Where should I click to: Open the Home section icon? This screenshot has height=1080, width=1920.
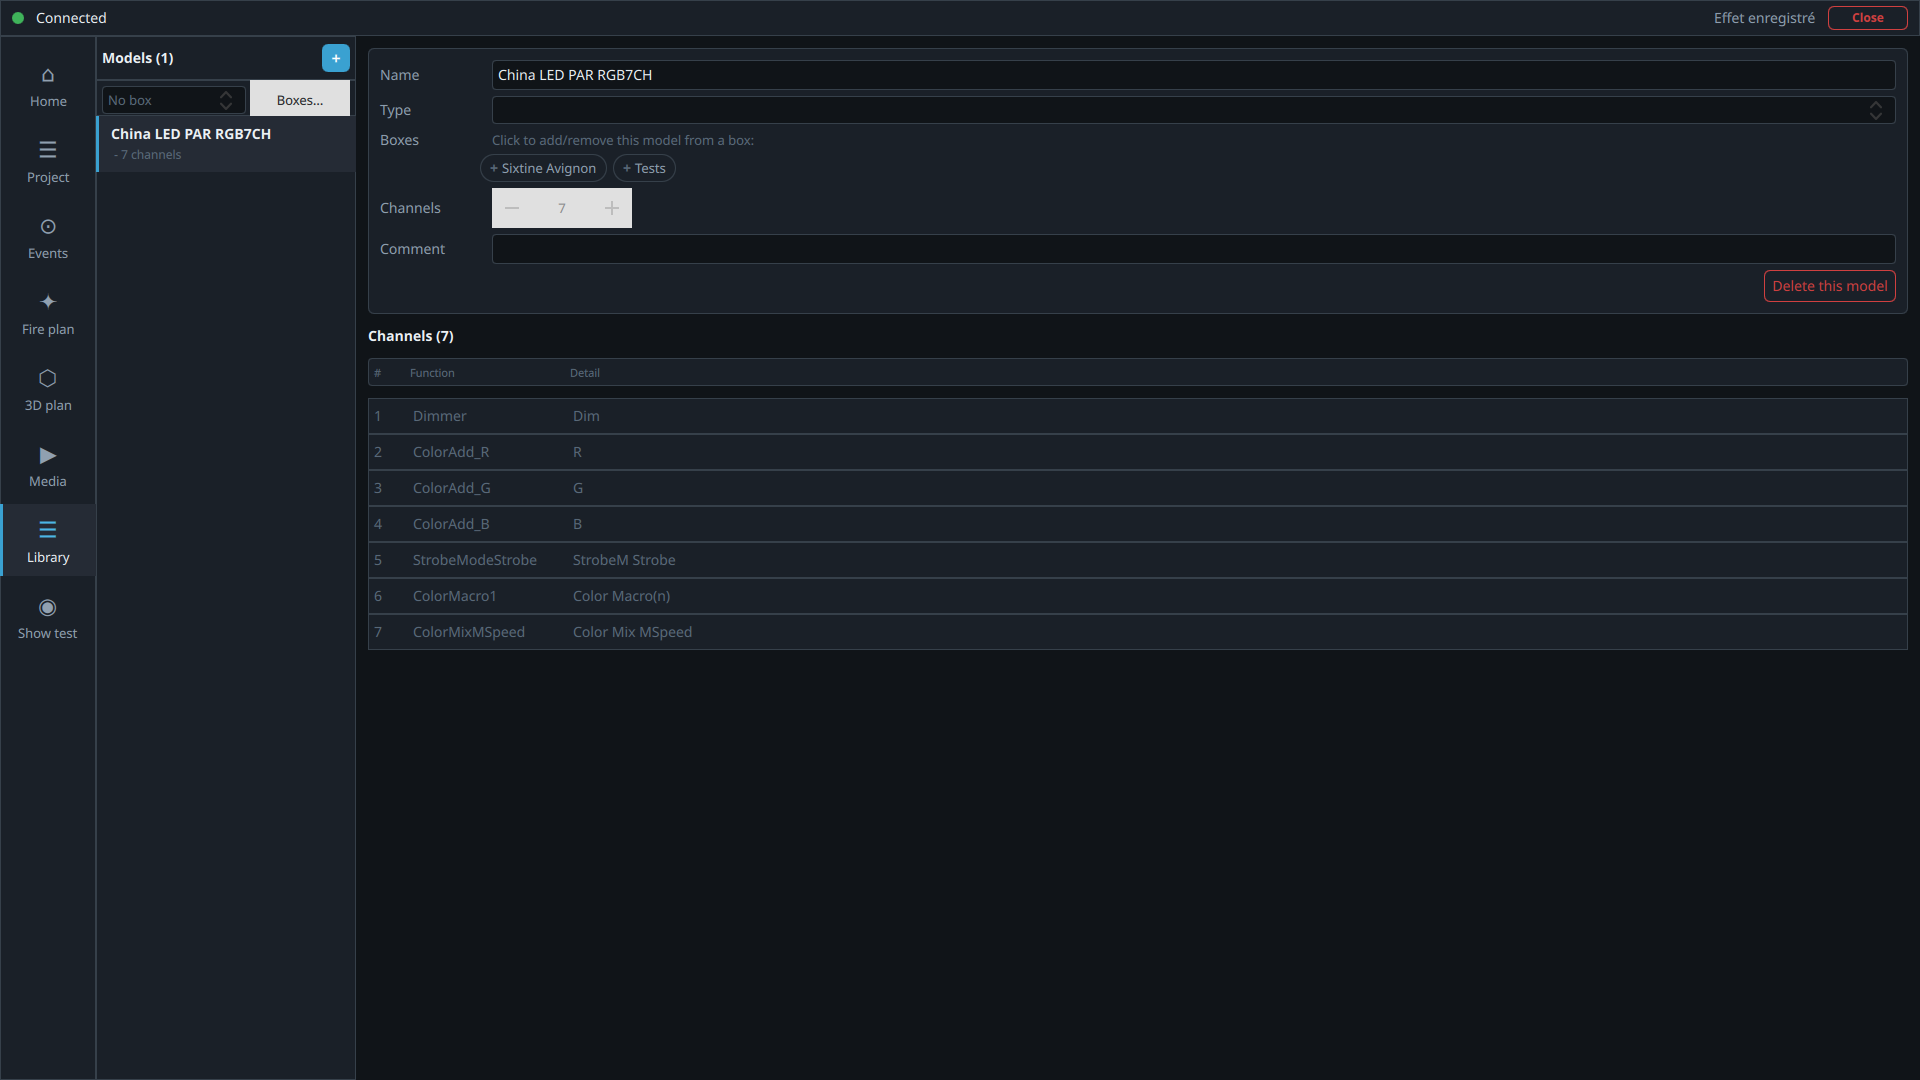point(48,76)
